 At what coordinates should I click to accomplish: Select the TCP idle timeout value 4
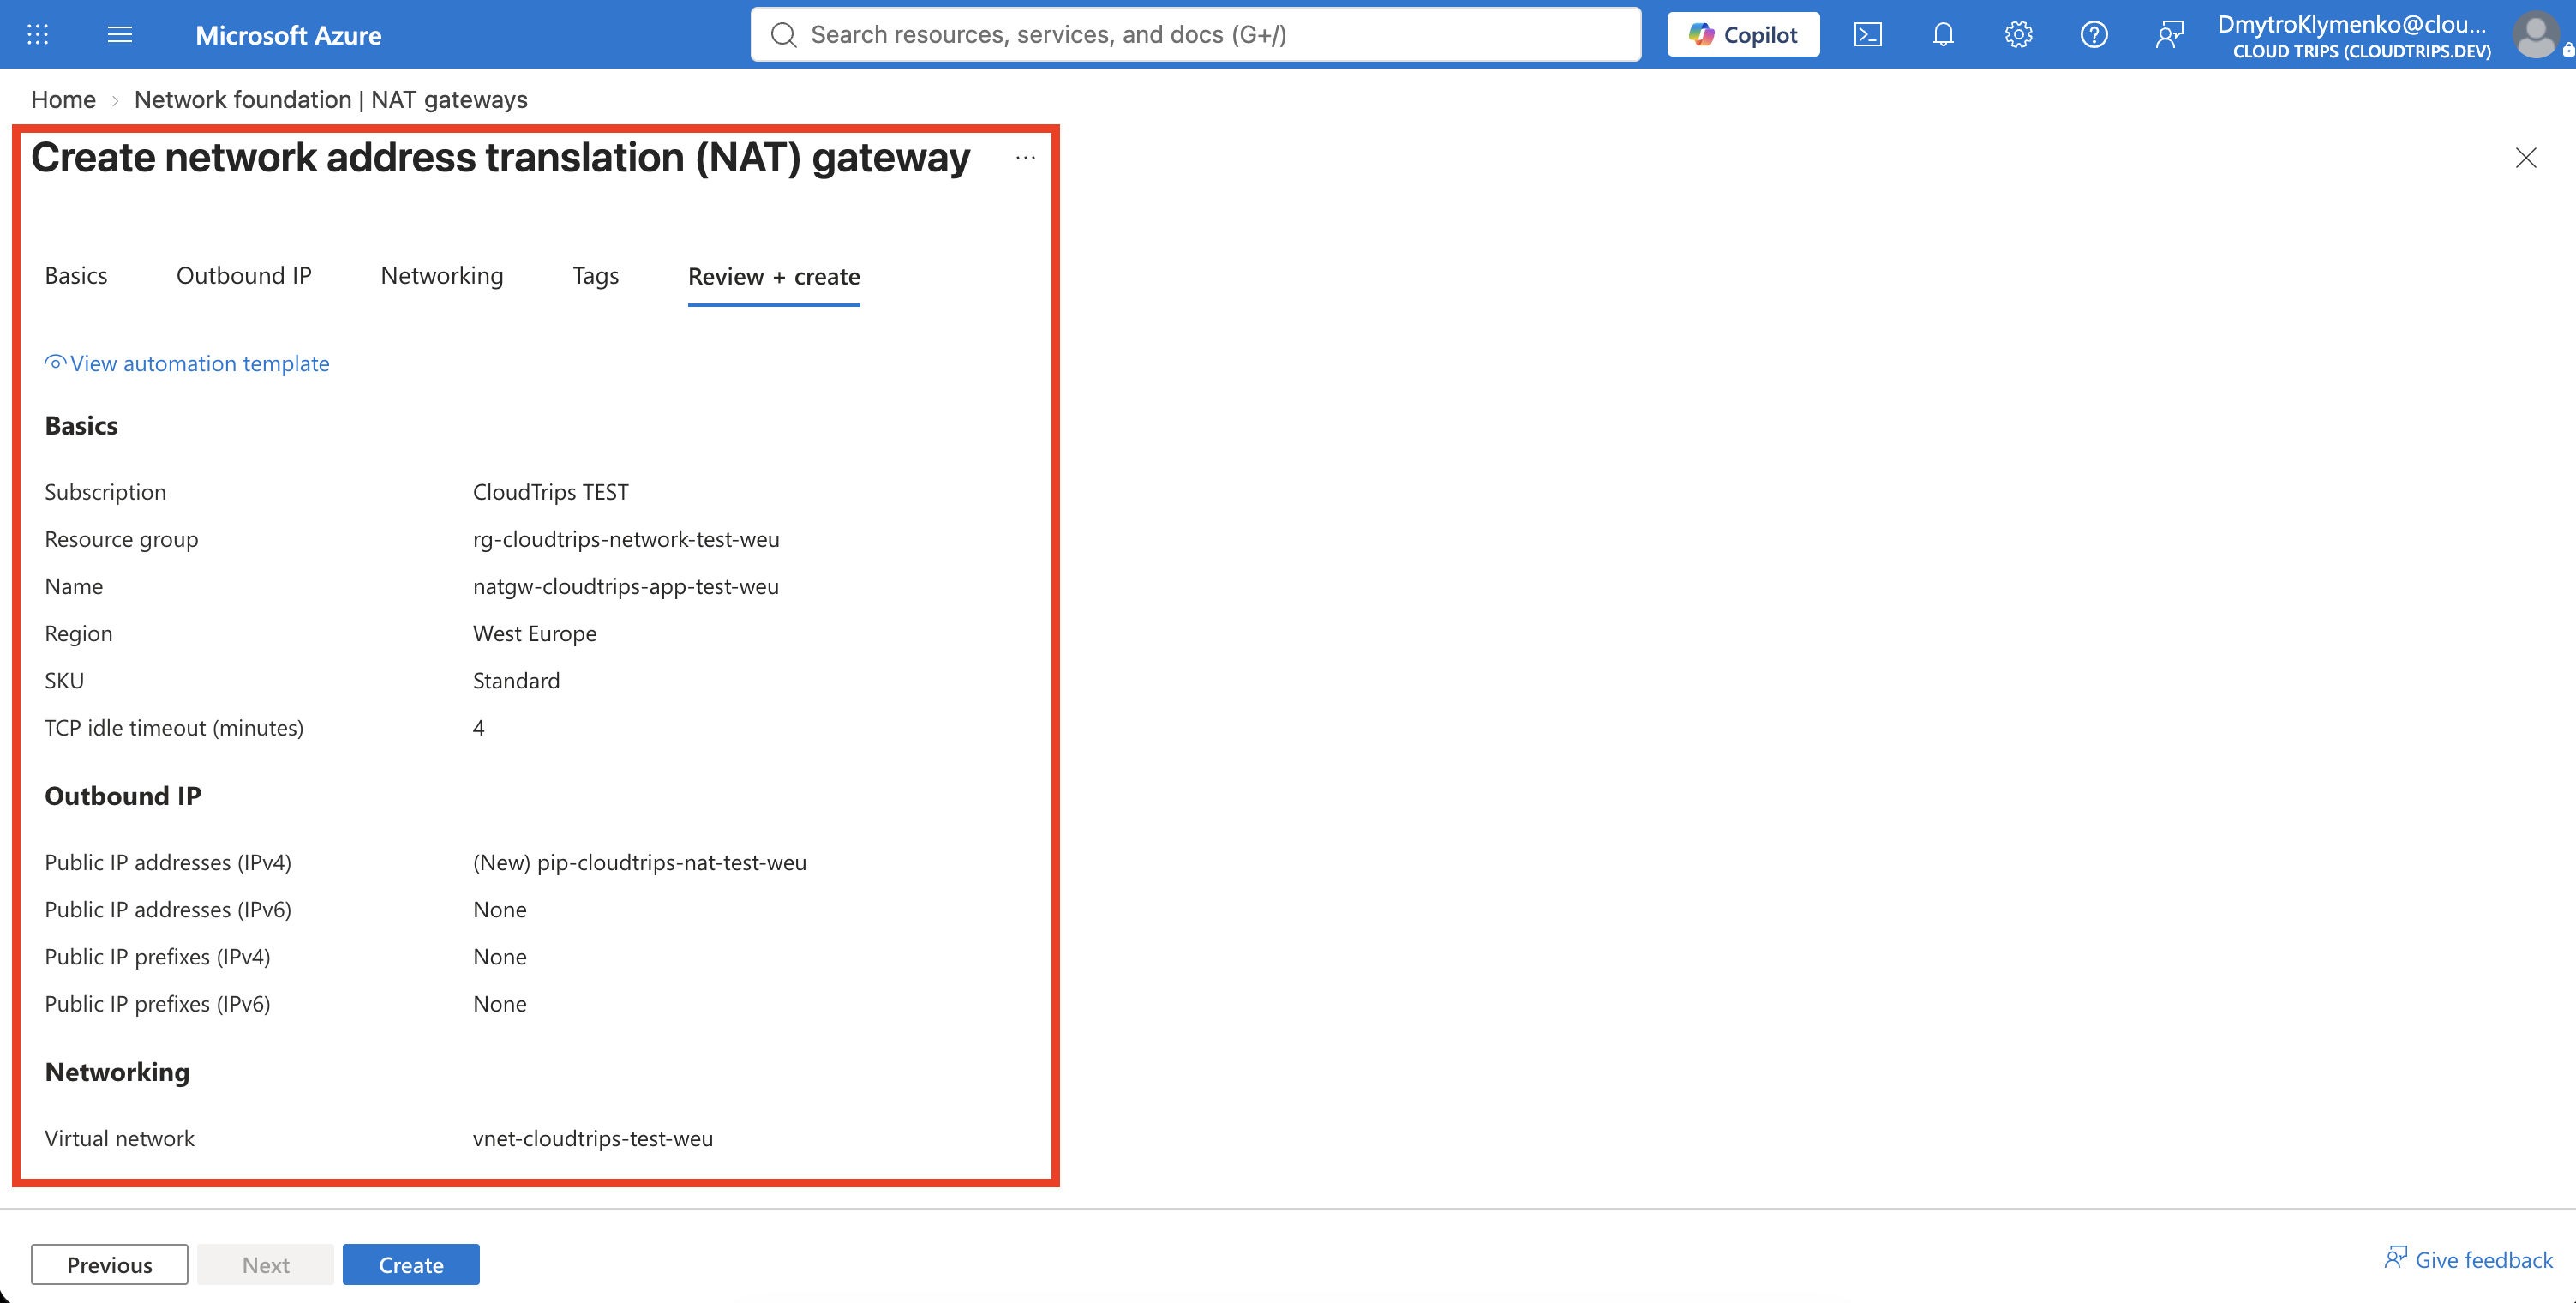(479, 728)
